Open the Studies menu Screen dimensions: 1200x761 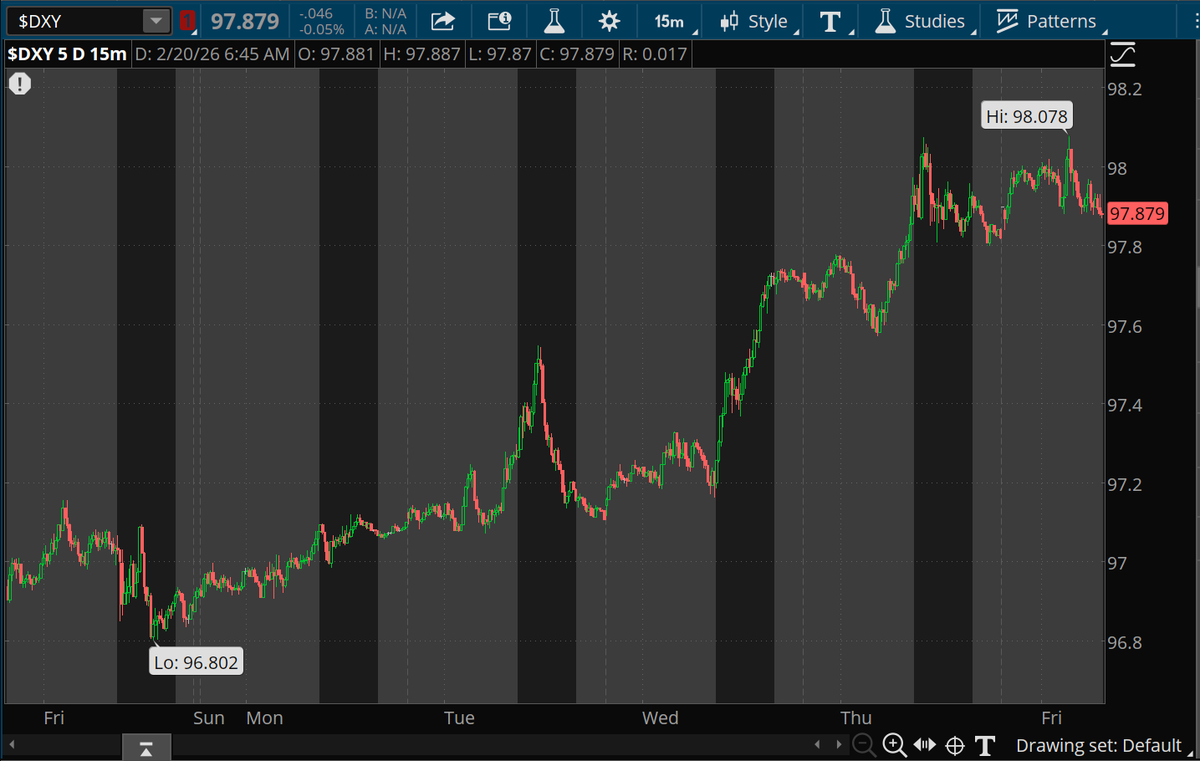tap(920, 20)
